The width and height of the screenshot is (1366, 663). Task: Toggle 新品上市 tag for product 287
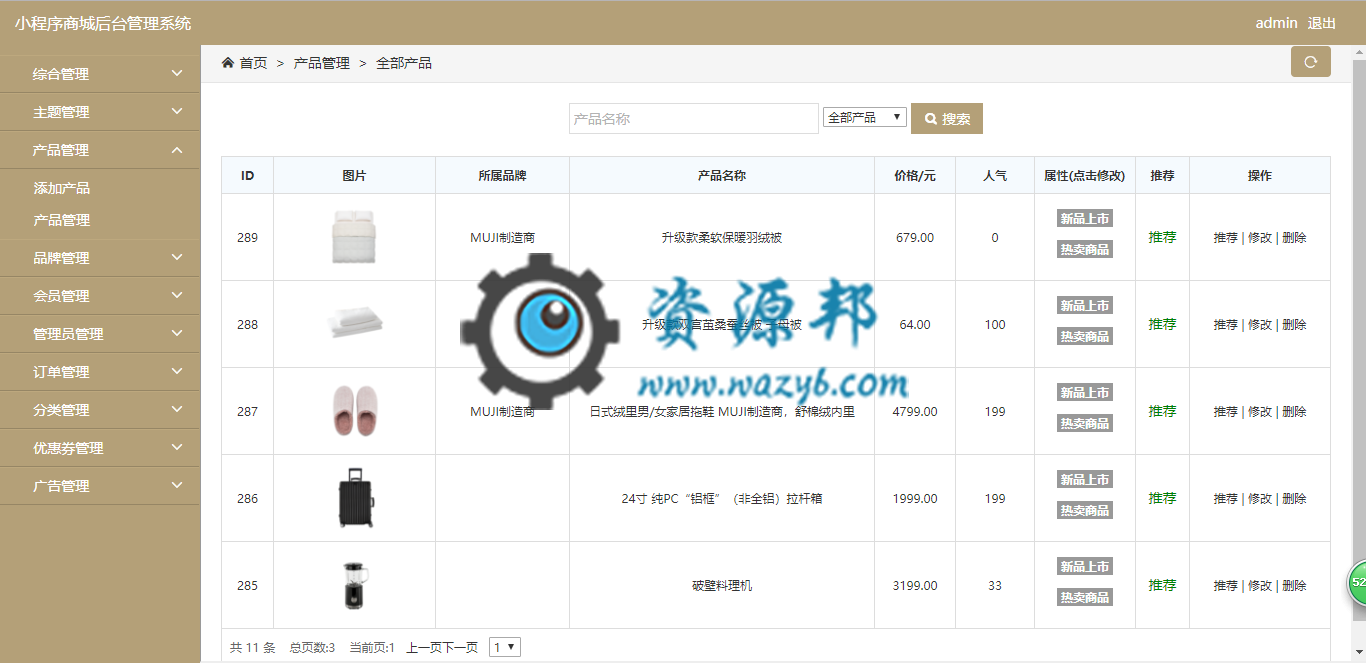click(x=1085, y=393)
